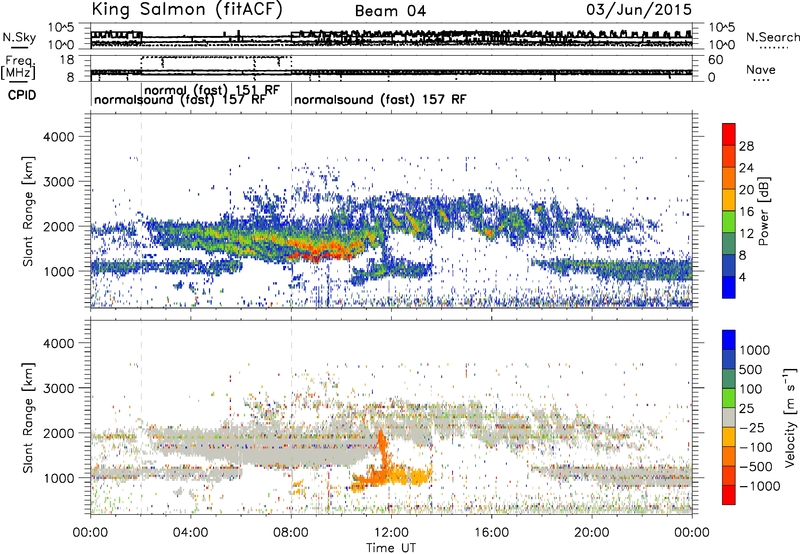Screen dimensions: 800x554
Task: Click the blue bottom Power colorbar segment
Action: (x=729, y=287)
